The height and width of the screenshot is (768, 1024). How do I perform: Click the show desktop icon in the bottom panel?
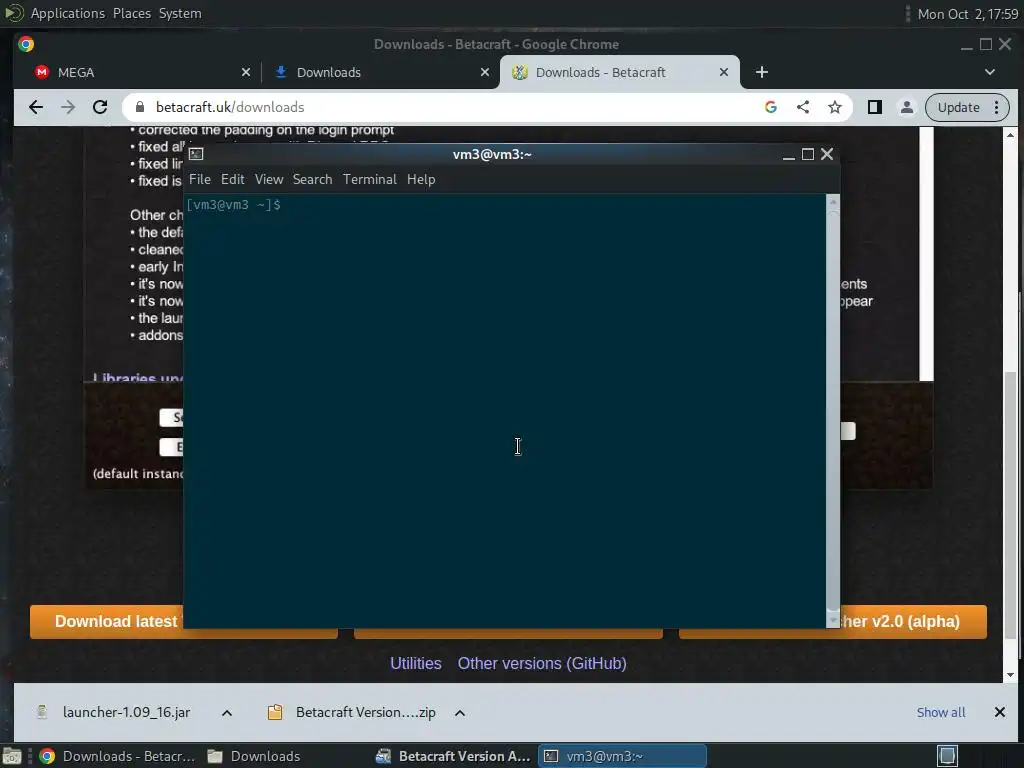point(12,756)
